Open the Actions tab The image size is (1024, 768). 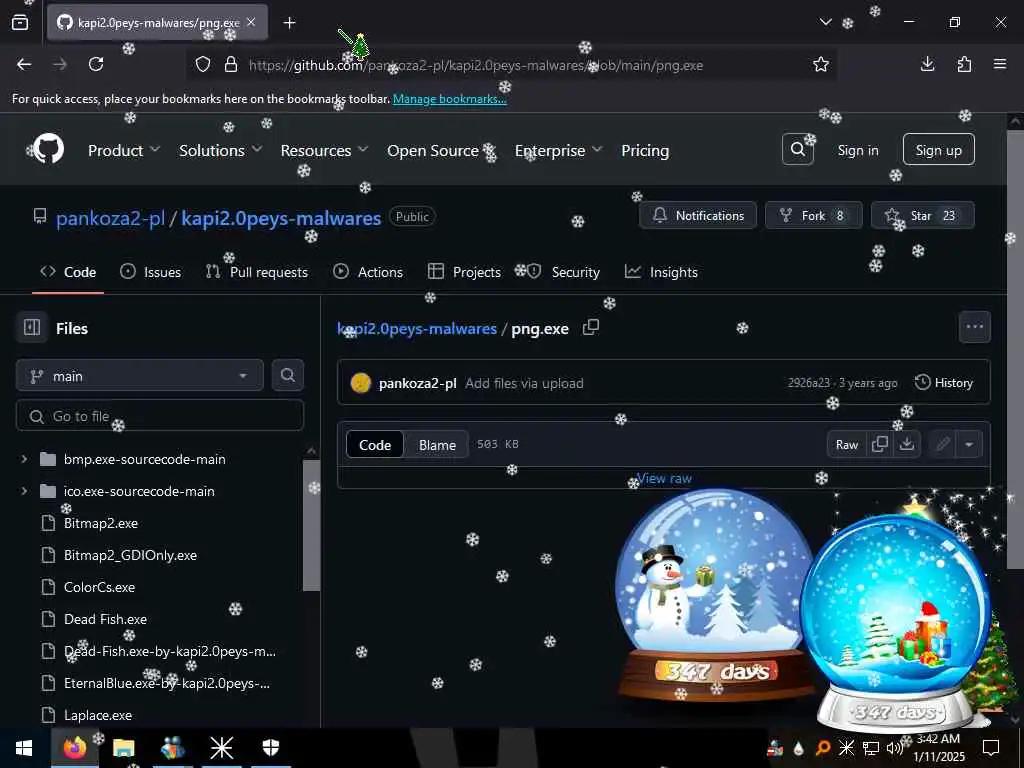pos(368,272)
